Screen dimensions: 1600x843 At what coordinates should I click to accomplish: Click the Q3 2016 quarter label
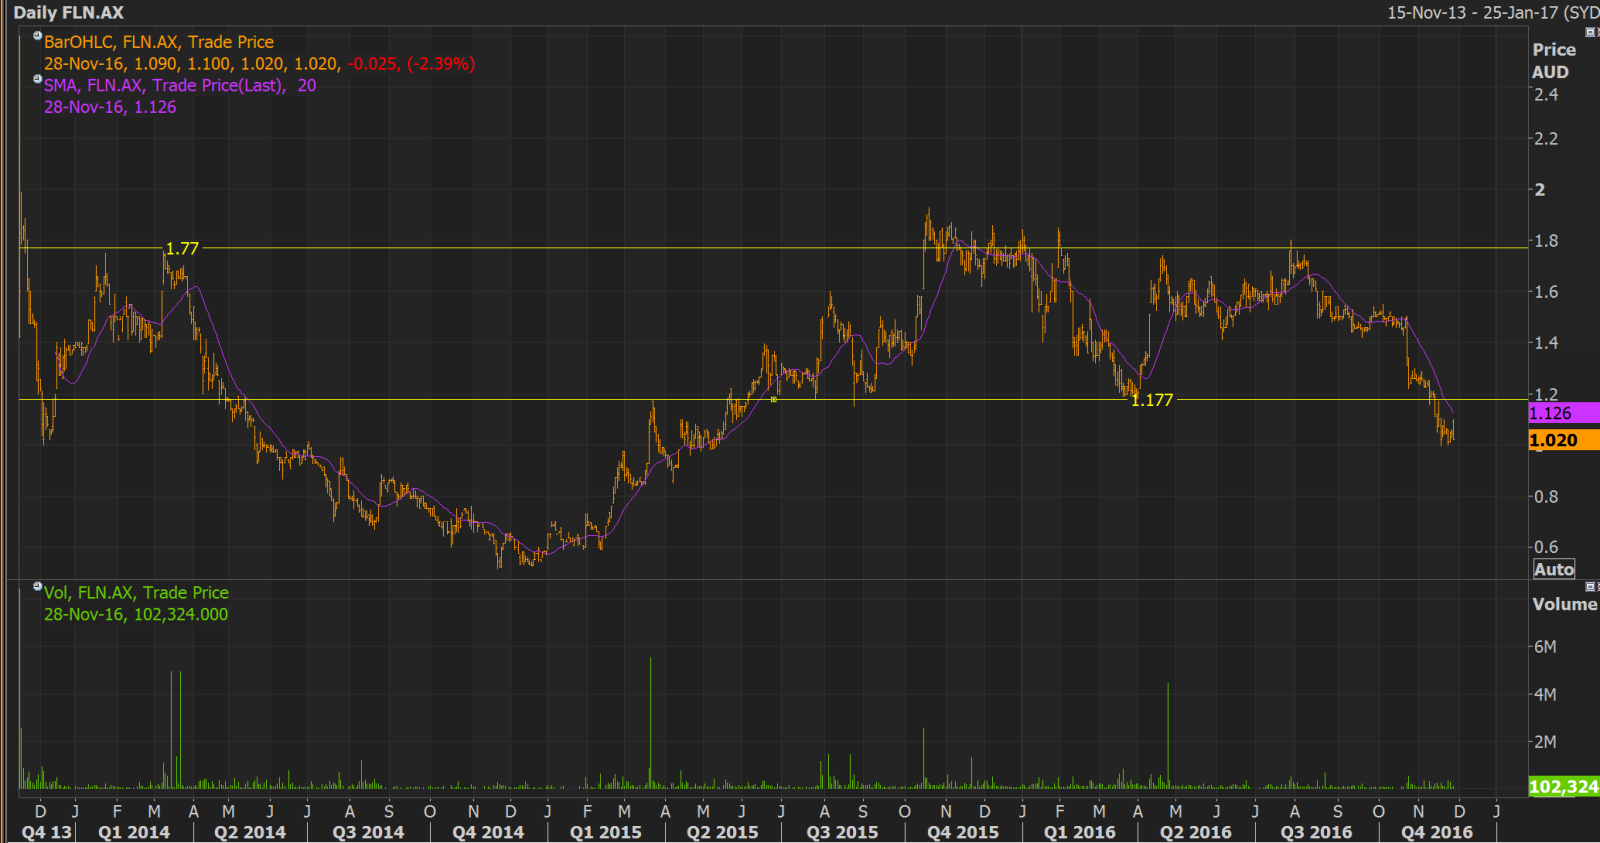(x=1316, y=832)
